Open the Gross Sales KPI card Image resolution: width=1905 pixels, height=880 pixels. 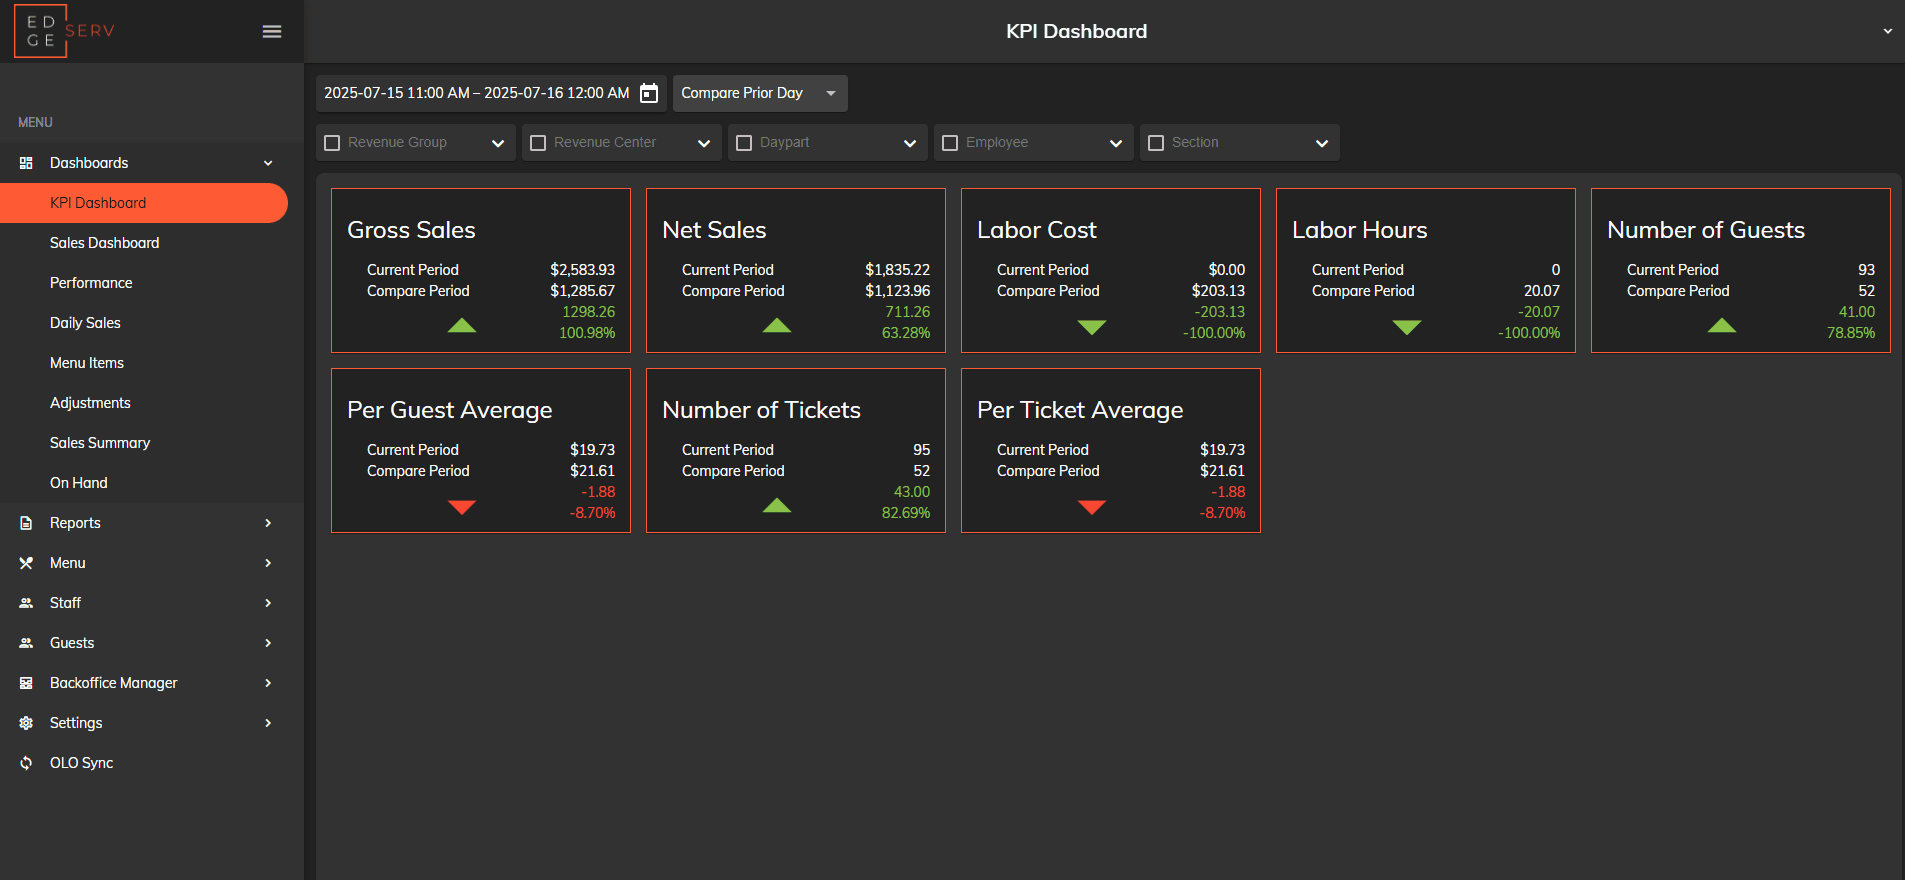[x=481, y=270]
